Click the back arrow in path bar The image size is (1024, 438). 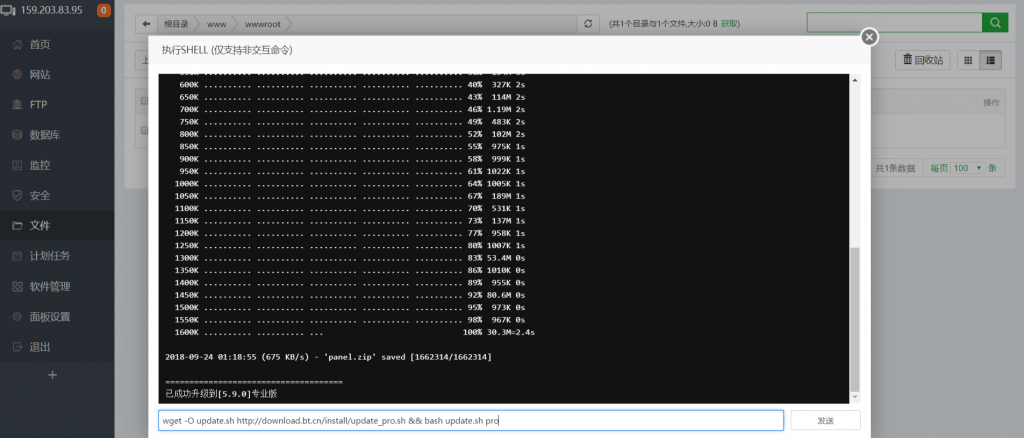147,22
